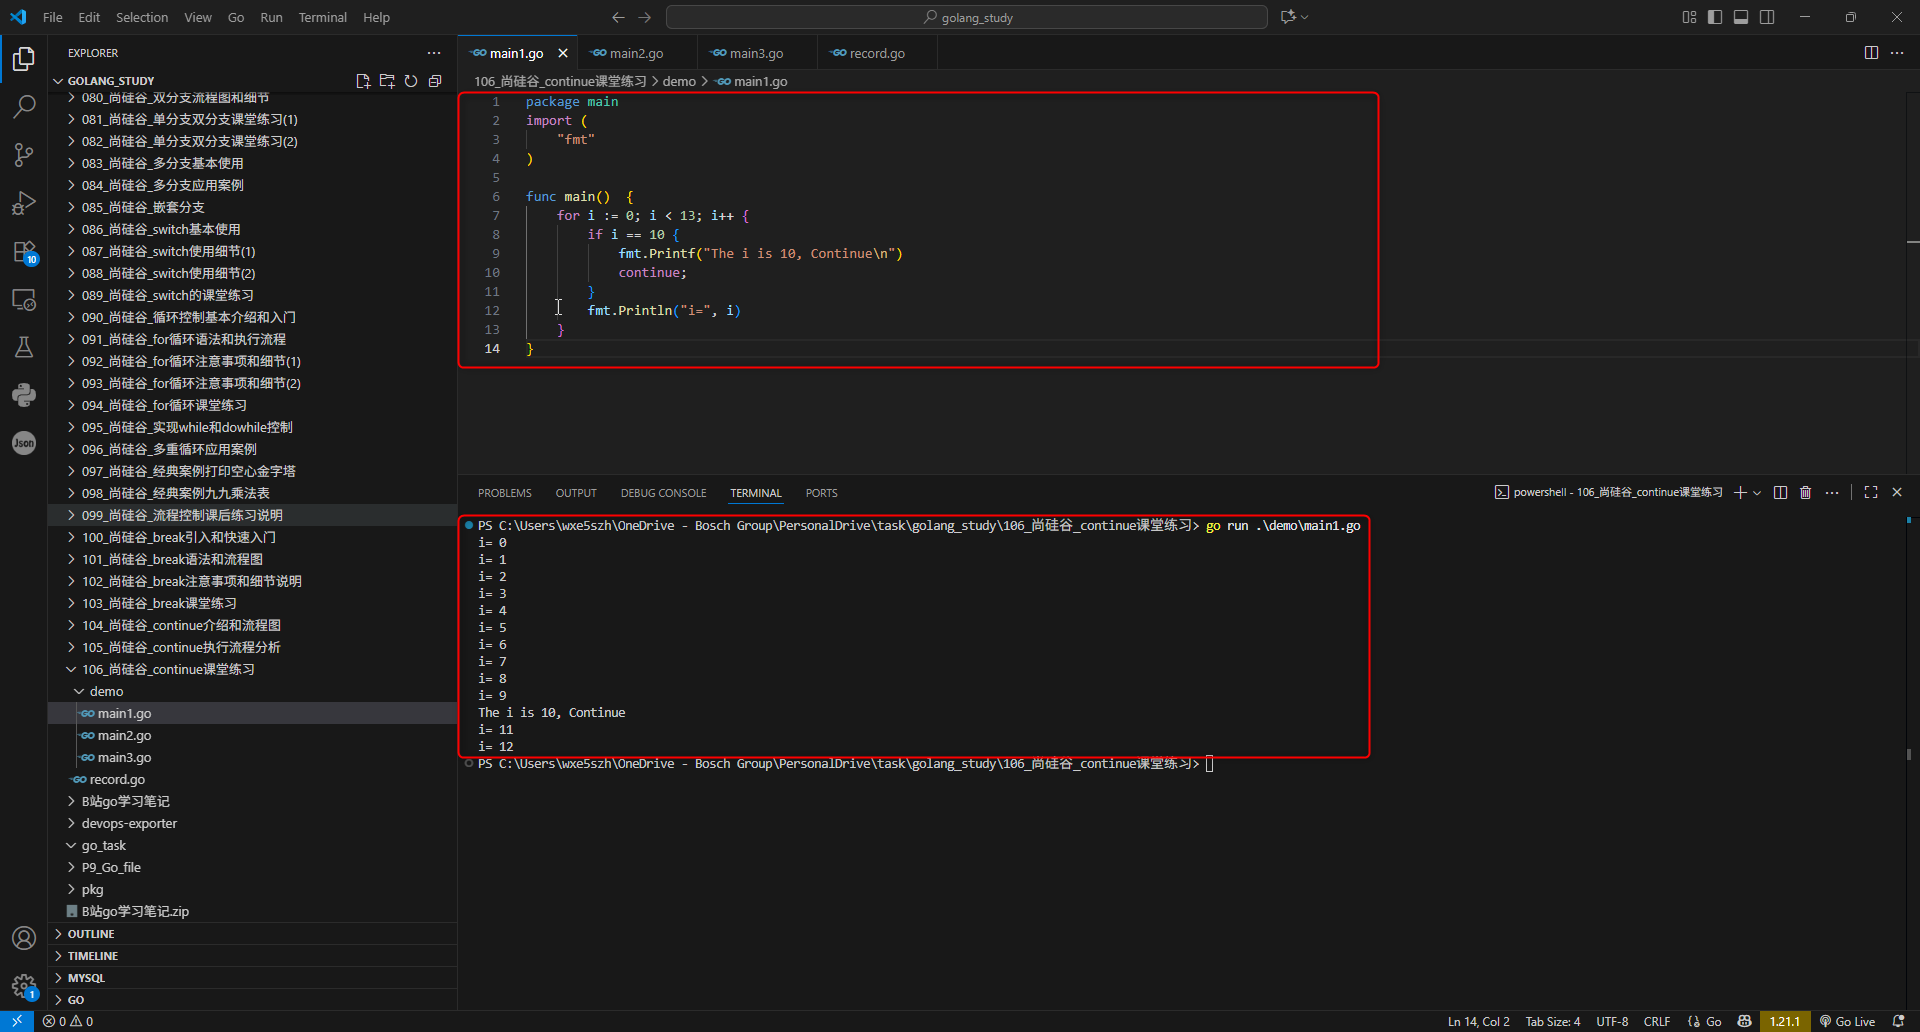Open terminal panel more actions menu
This screenshot has width=1920, height=1032.
tap(1832, 492)
